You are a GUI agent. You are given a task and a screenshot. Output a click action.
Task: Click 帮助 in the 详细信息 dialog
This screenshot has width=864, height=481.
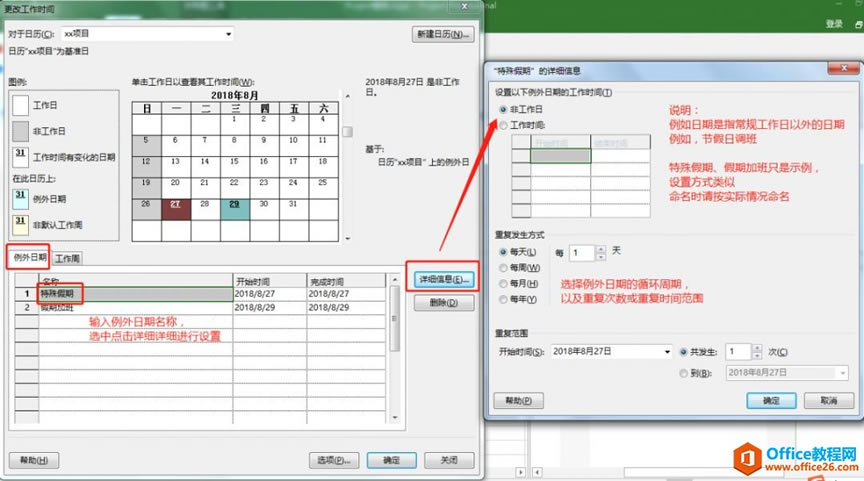(519, 401)
